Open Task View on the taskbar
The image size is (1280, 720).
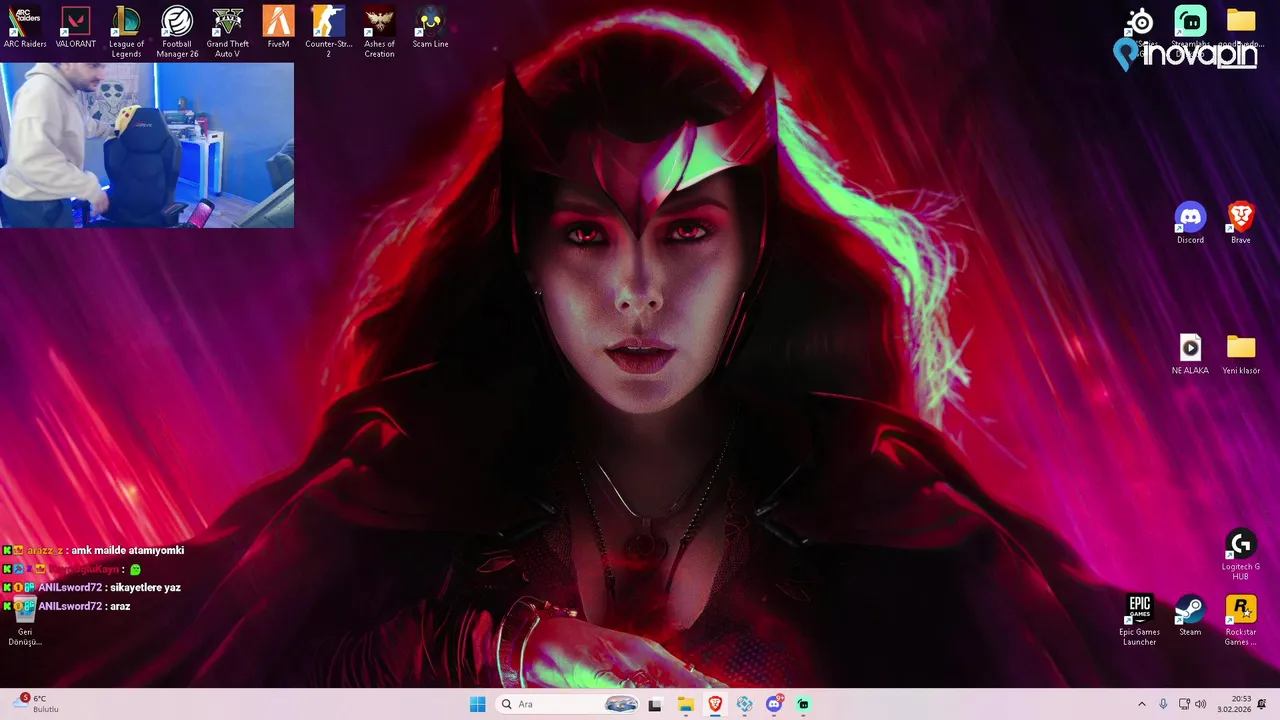[655, 704]
